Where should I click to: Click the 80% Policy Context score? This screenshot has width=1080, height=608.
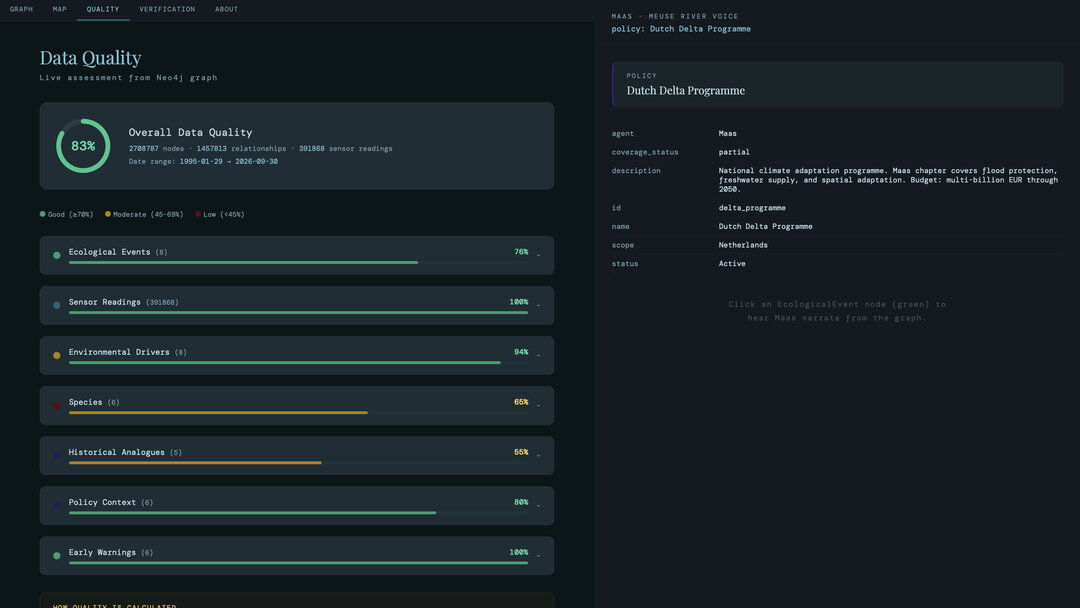[521, 503]
